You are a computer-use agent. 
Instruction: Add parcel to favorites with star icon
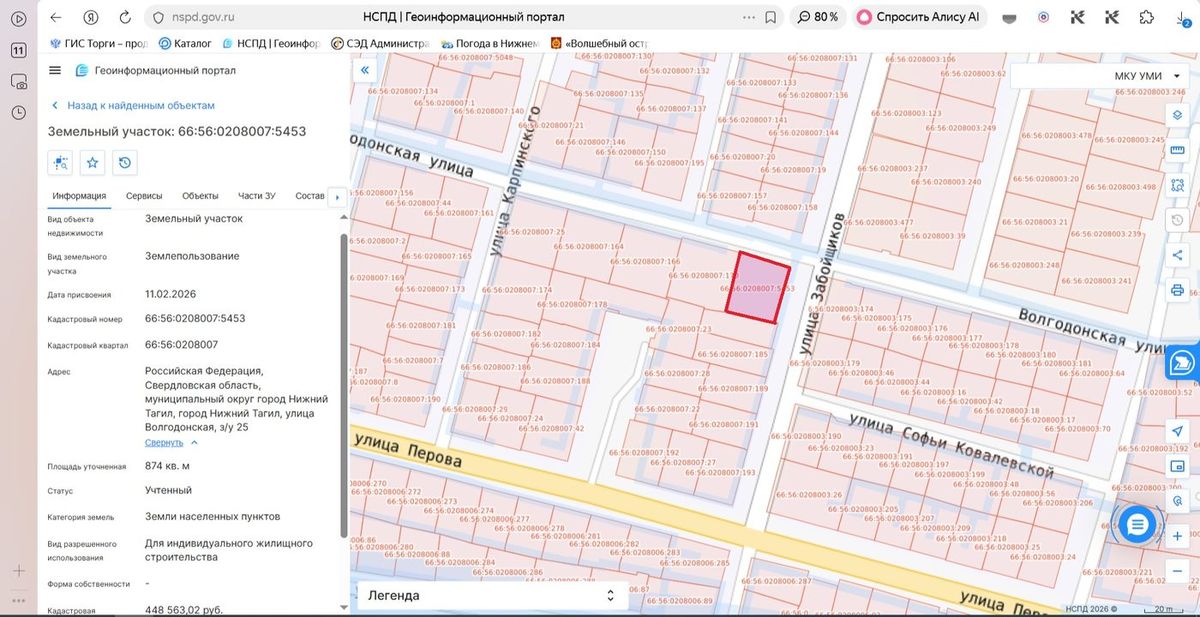tap(93, 162)
